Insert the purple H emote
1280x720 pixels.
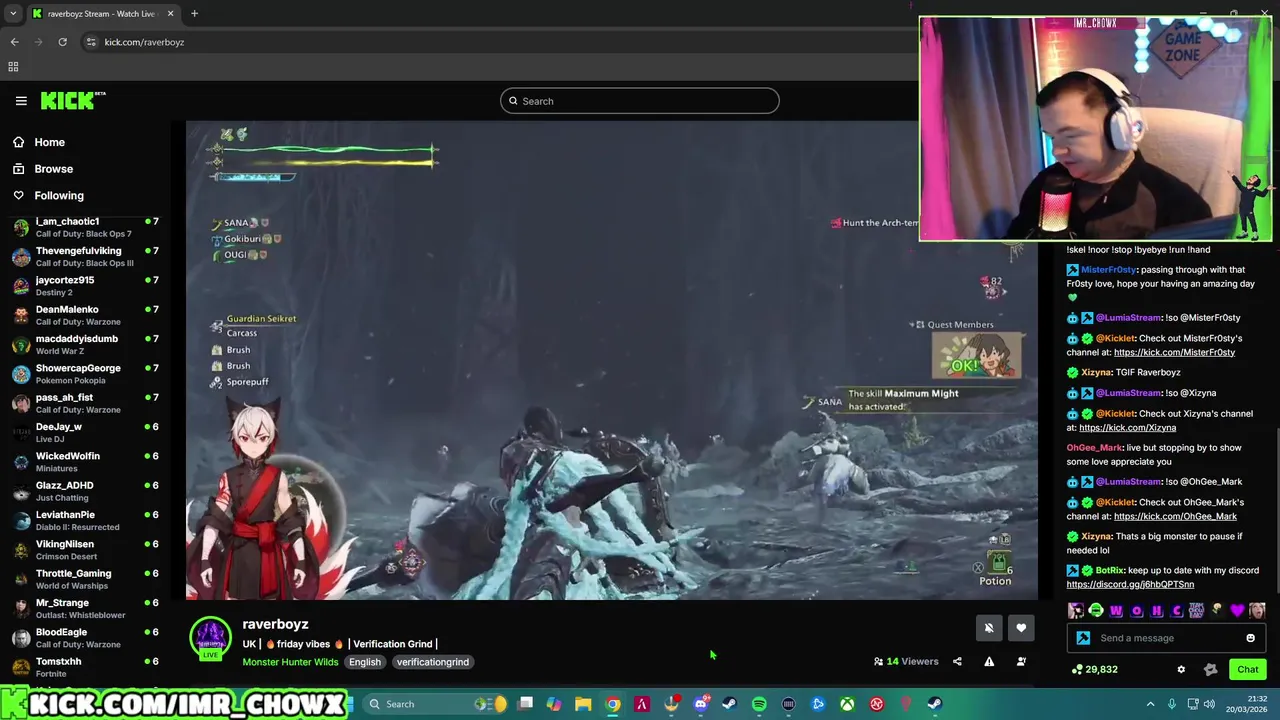tap(1157, 610)
